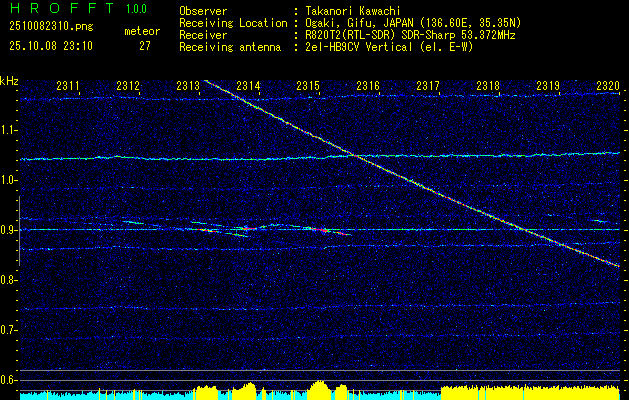Click the 0.6 frequency axis label
629x400 pixels.
pos(9,380)
